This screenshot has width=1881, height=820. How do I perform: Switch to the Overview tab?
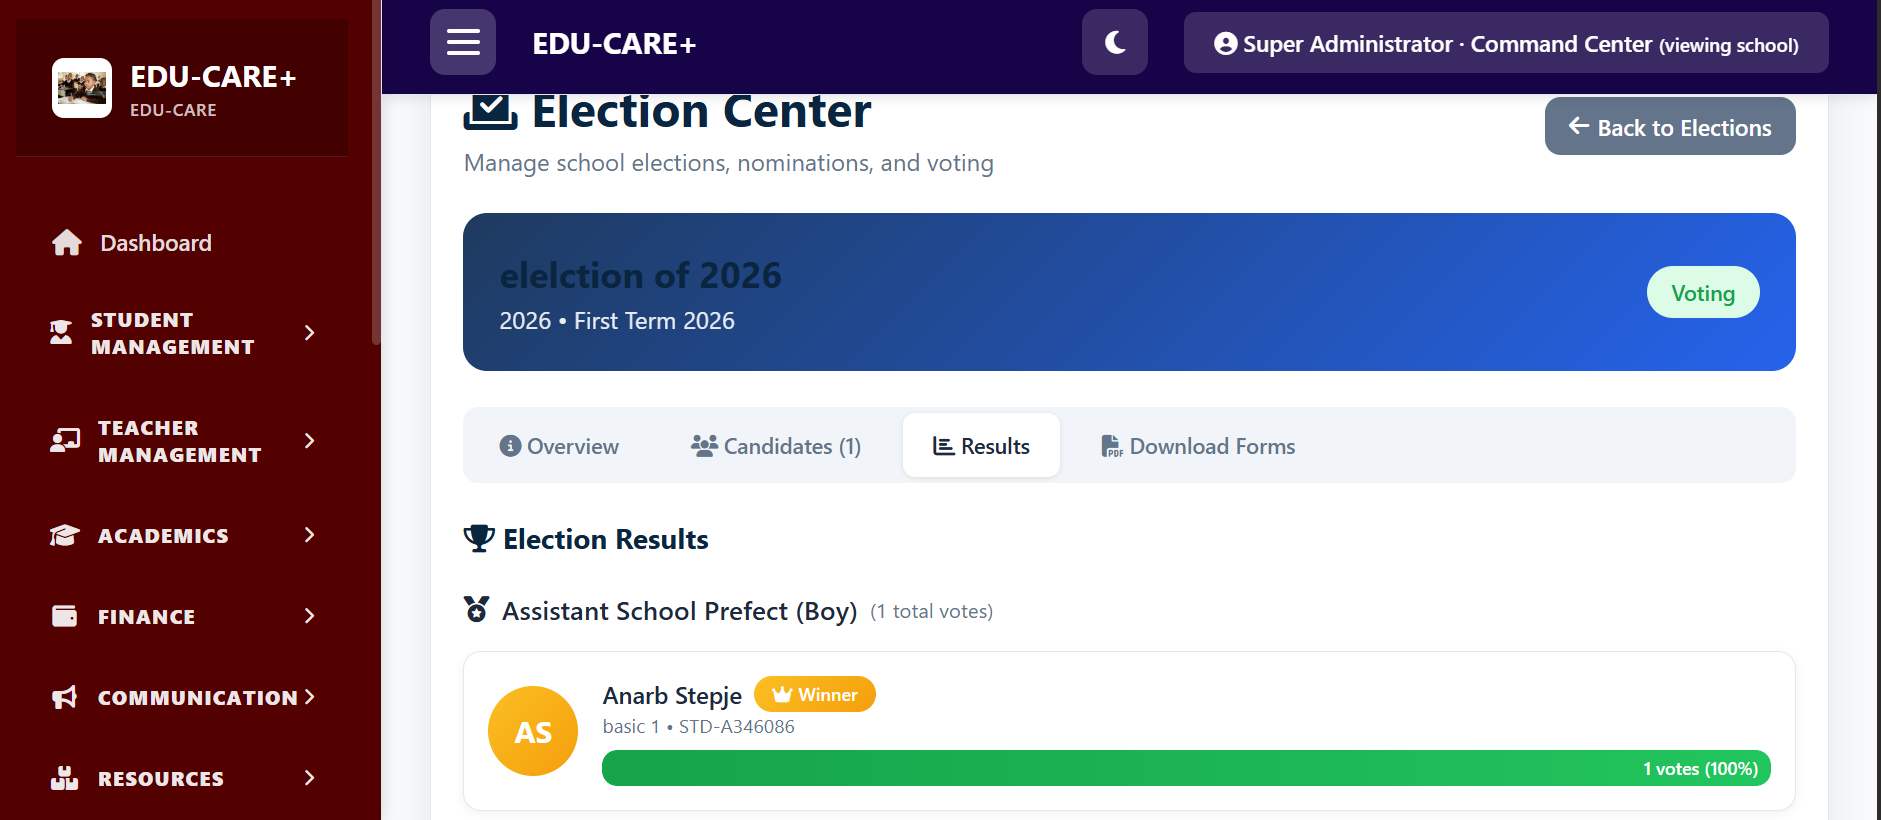pos(559,446)
